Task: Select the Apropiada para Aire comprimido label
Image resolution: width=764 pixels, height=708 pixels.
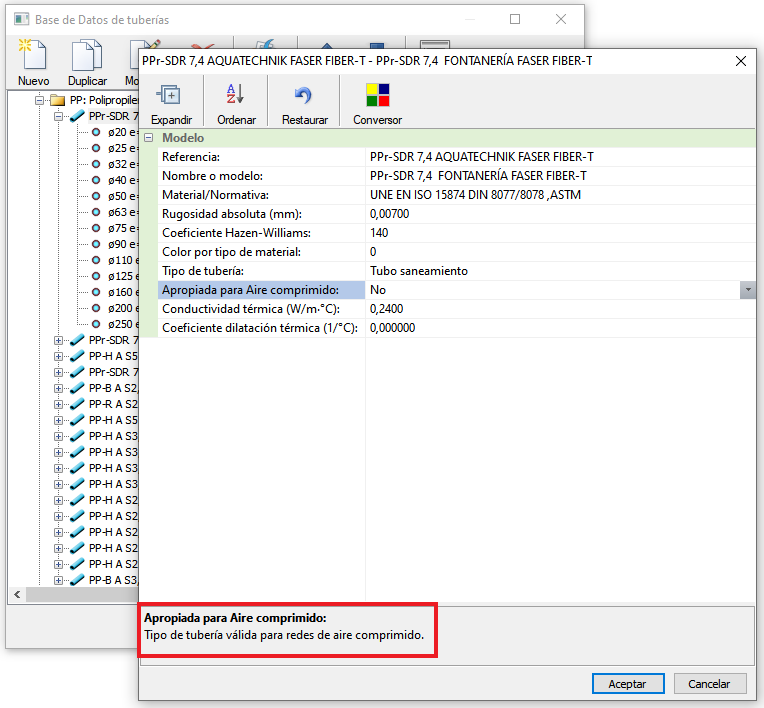Action: [x=250, y=290]
